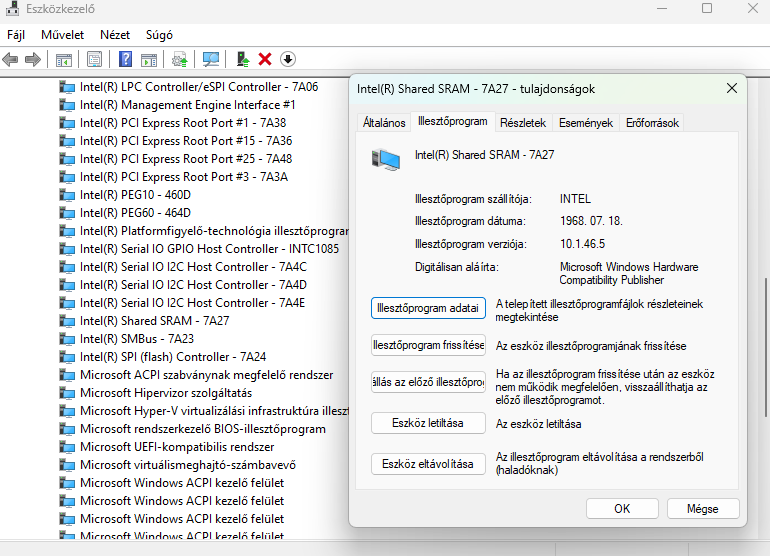Click the Eszközkezelő title bar app icon

12,8
